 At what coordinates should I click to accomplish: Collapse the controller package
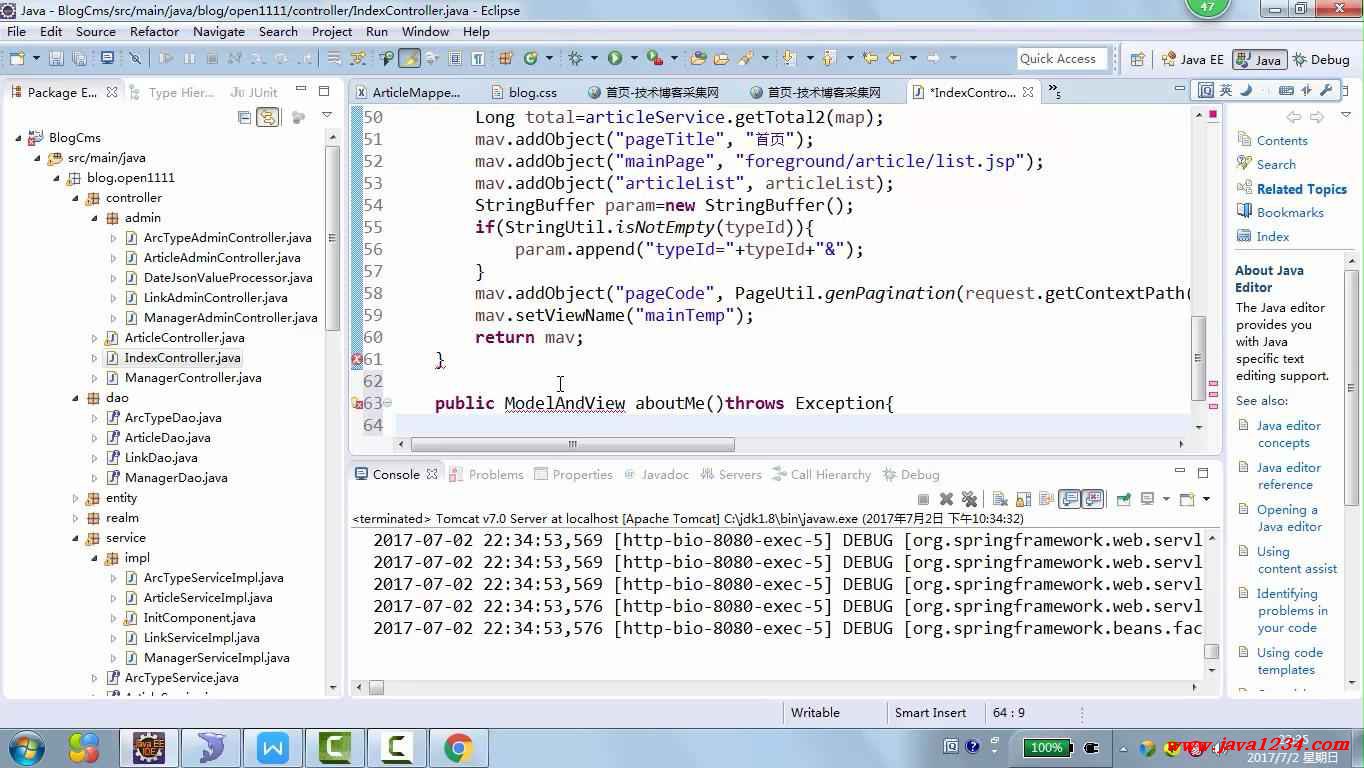(x=76, y=198)
